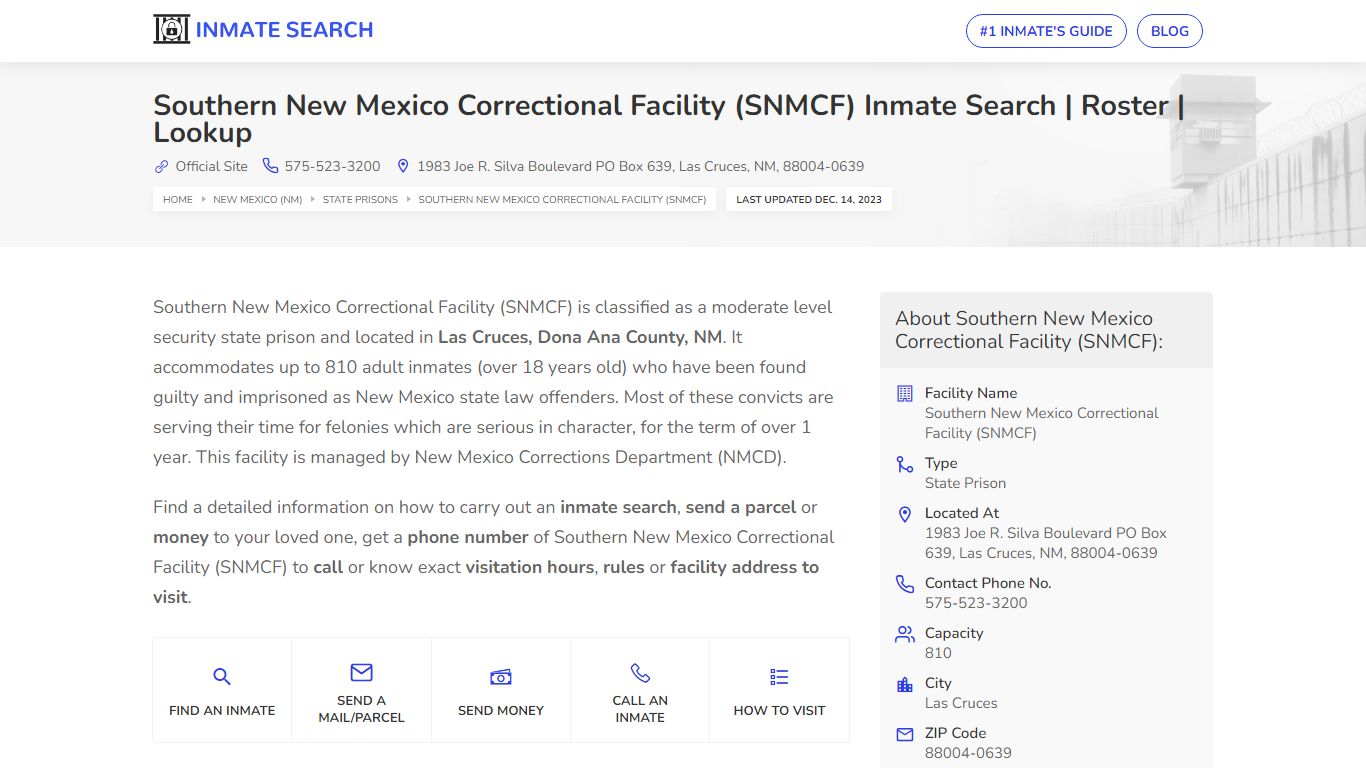Click the map pin icon in header
The height and width of the screenshot is (768, 1366).
[403, 166]
